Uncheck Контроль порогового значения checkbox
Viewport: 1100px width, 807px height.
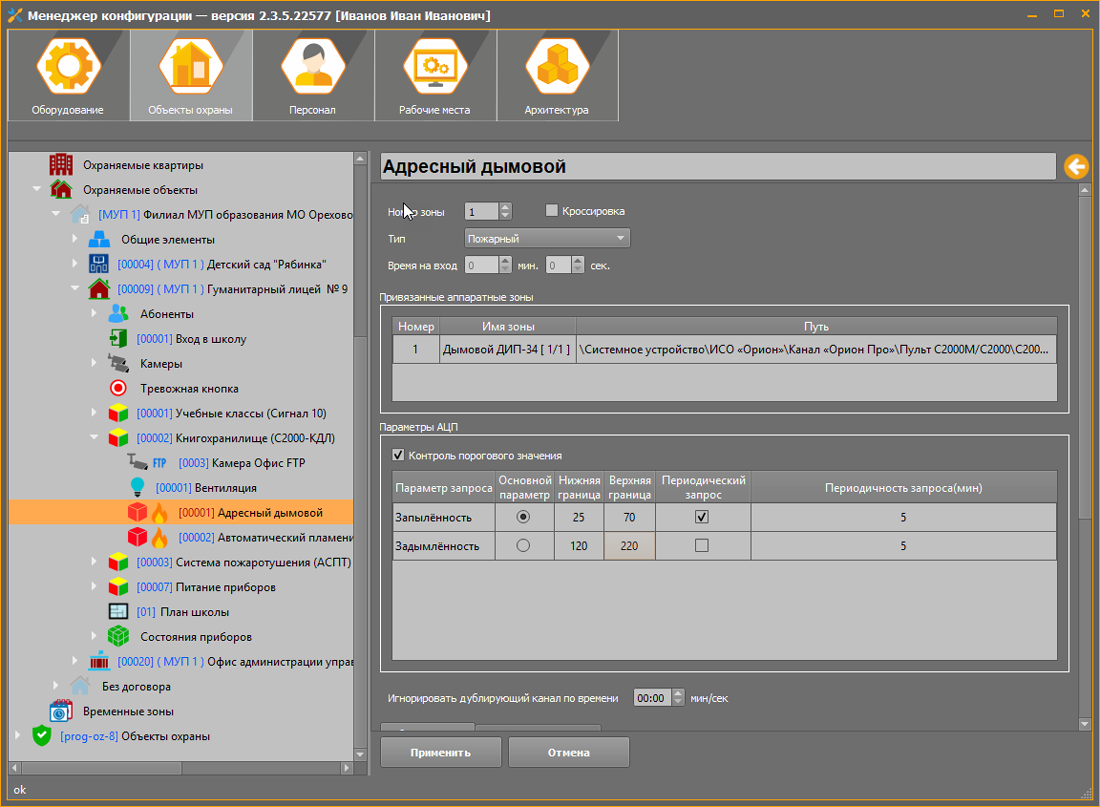point(399,456)
